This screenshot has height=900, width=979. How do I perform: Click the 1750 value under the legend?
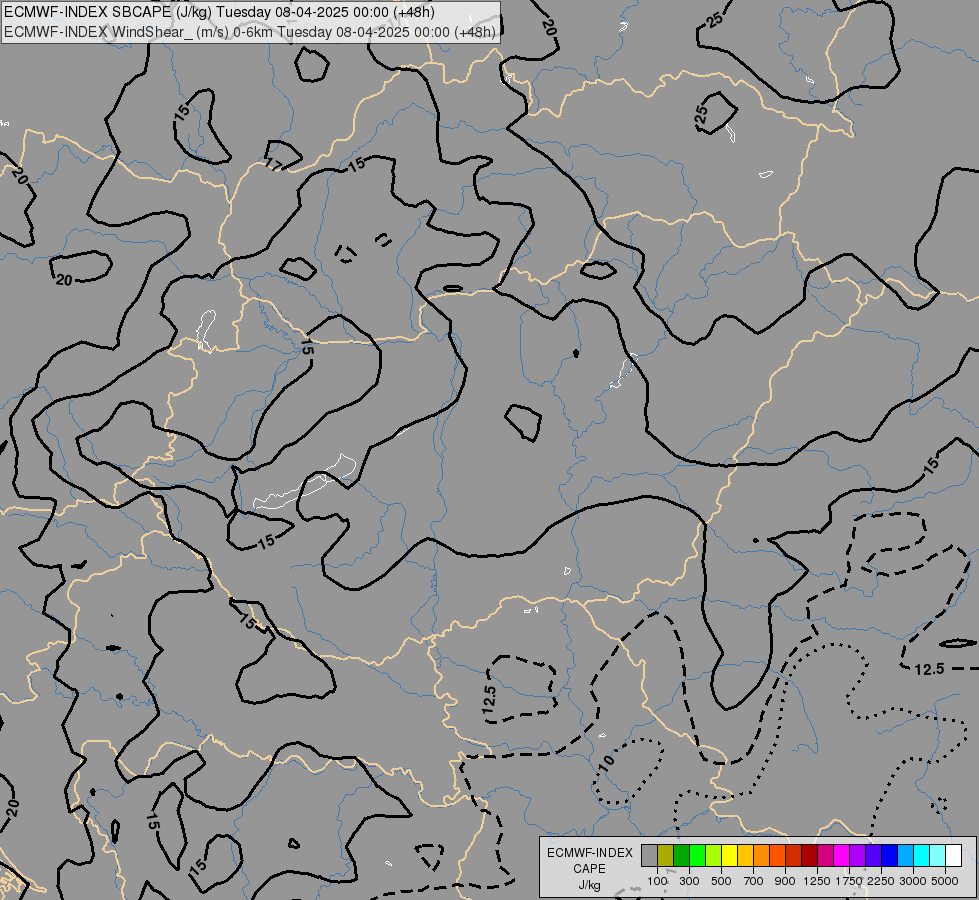click(849, 881)
